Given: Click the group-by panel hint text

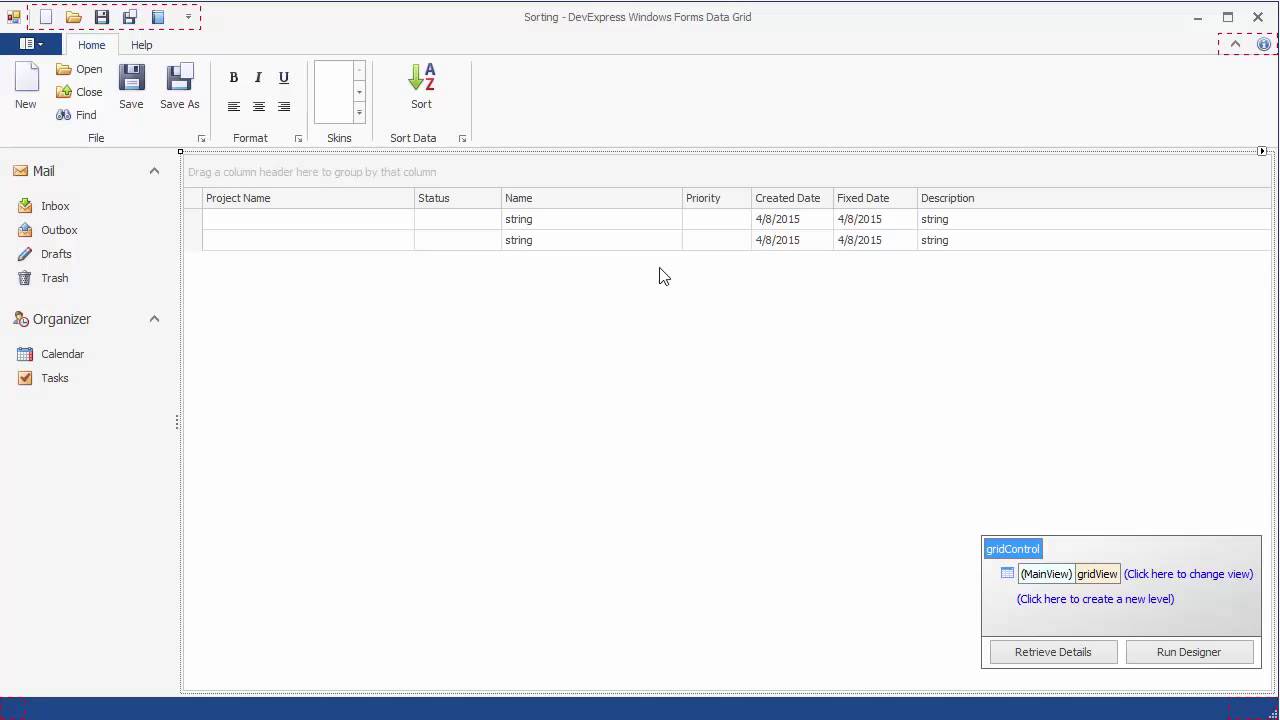Looking at the screenshot, I should [x=312, y=172].
